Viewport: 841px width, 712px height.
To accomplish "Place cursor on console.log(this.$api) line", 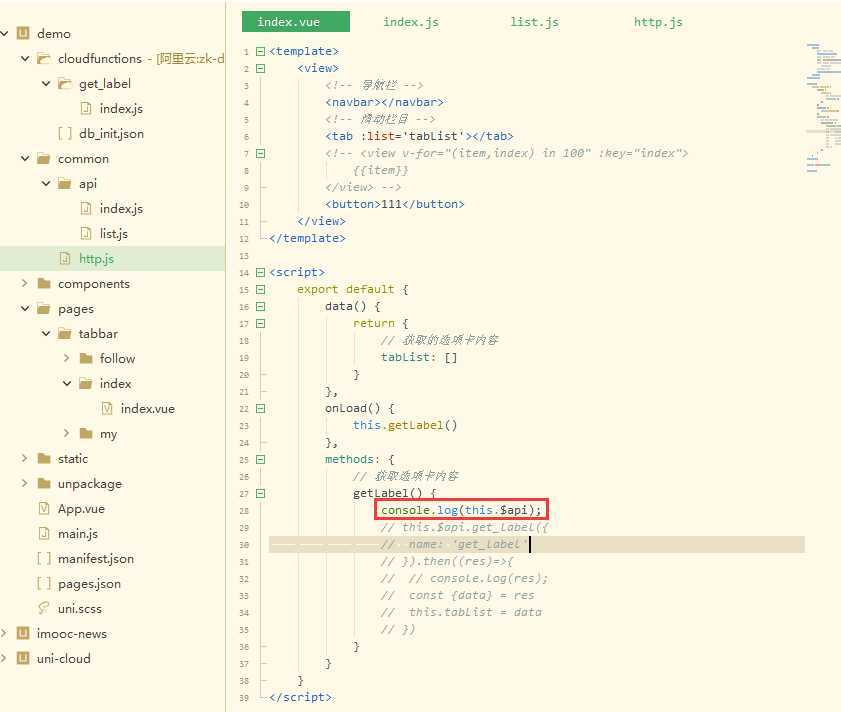I will tap(461, 510).
